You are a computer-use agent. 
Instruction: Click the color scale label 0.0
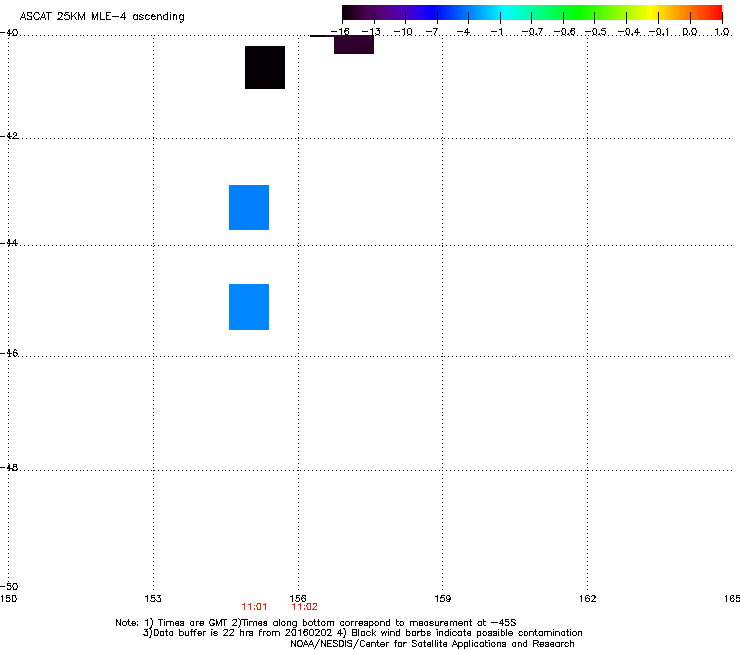690,32
